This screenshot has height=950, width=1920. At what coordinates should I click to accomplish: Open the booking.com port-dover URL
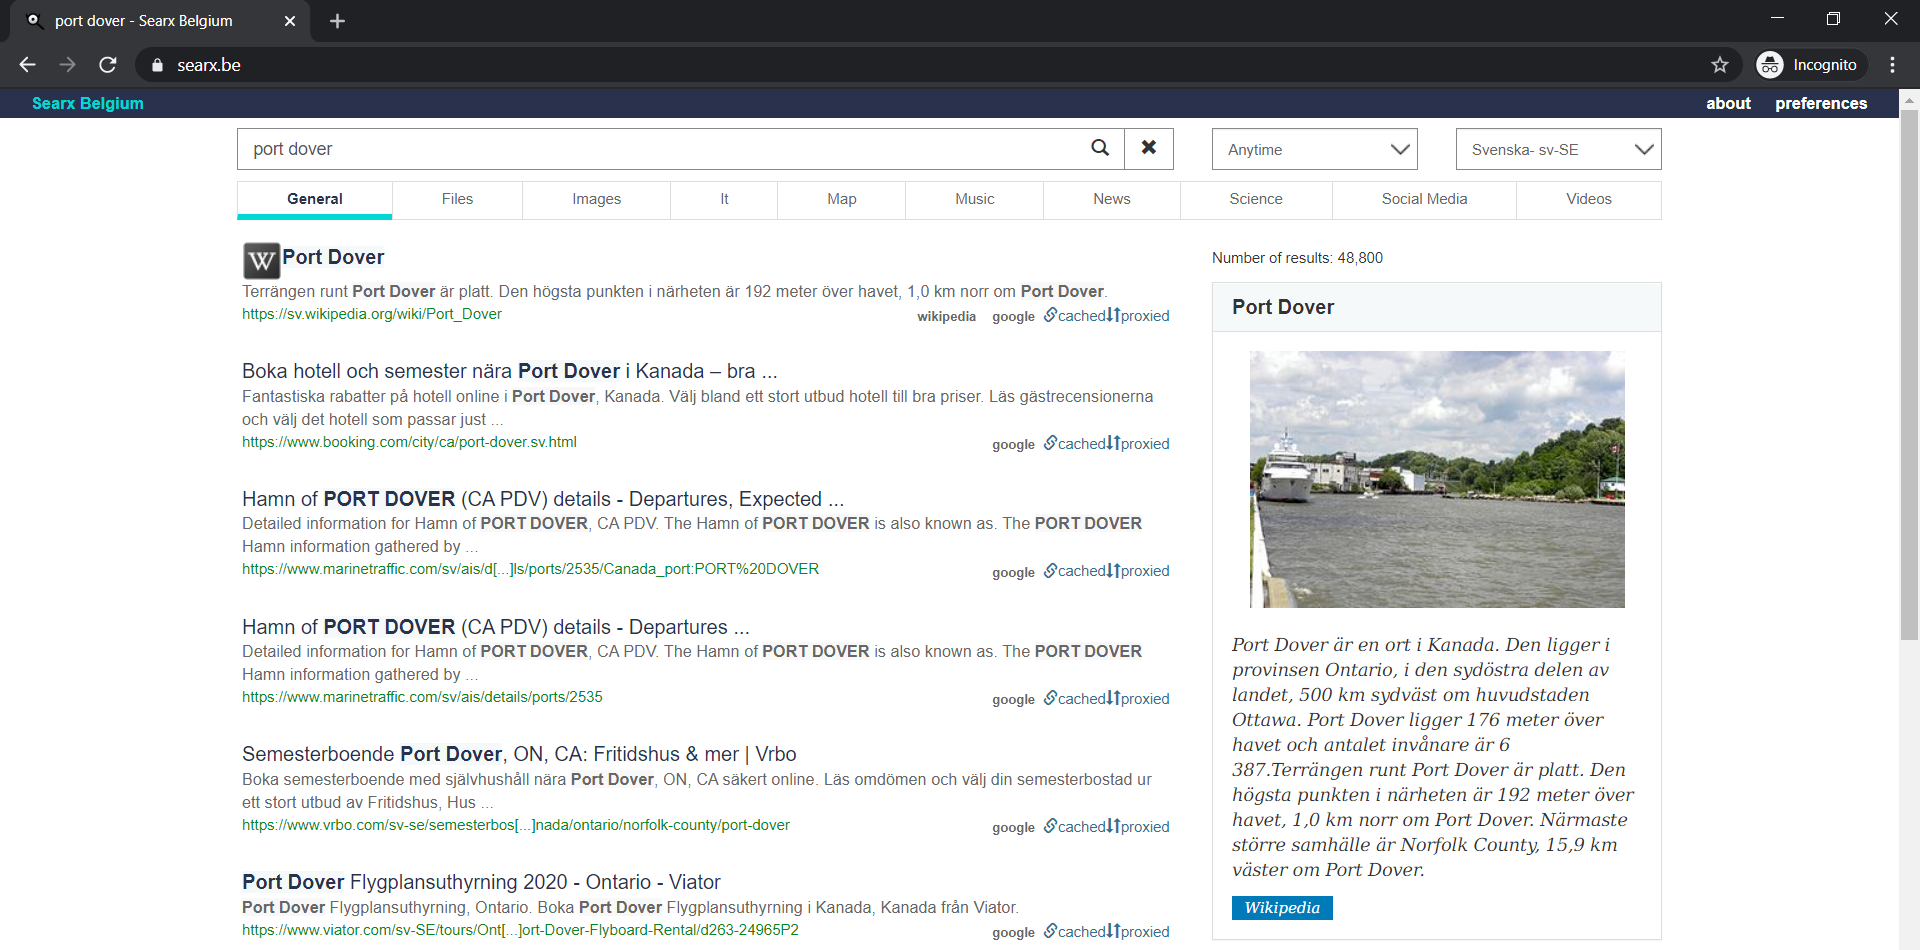[409, 442]
